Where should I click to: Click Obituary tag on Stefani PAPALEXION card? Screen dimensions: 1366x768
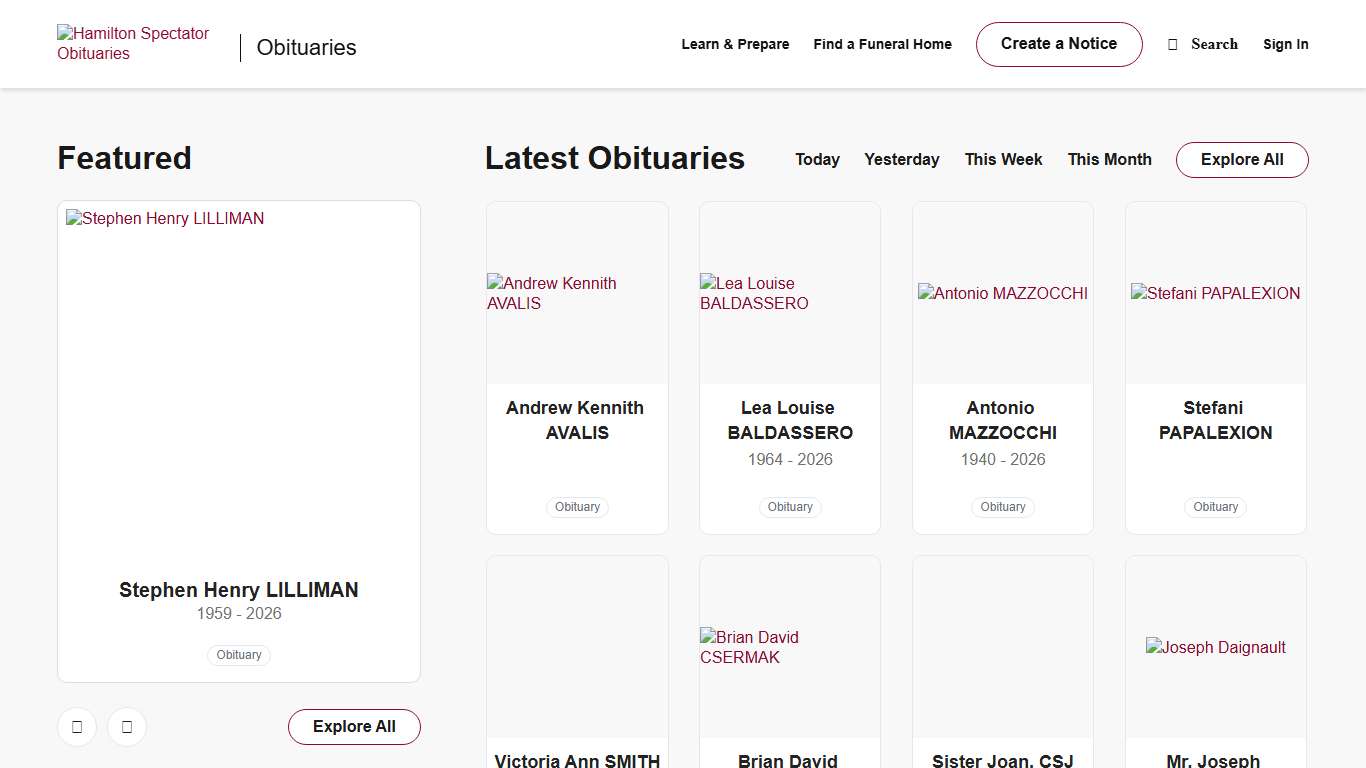coord(1215,507)
